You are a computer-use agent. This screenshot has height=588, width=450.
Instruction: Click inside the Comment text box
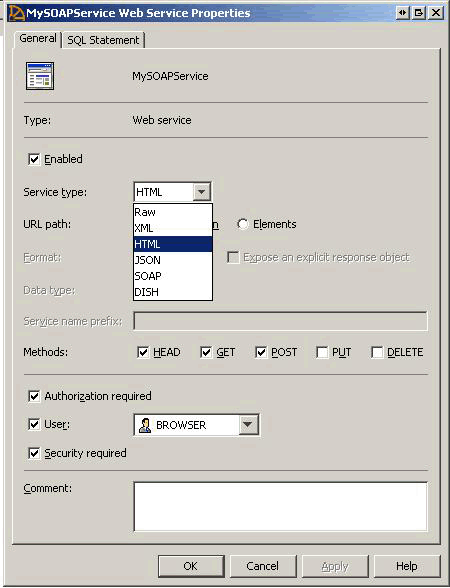pos(280,507)
